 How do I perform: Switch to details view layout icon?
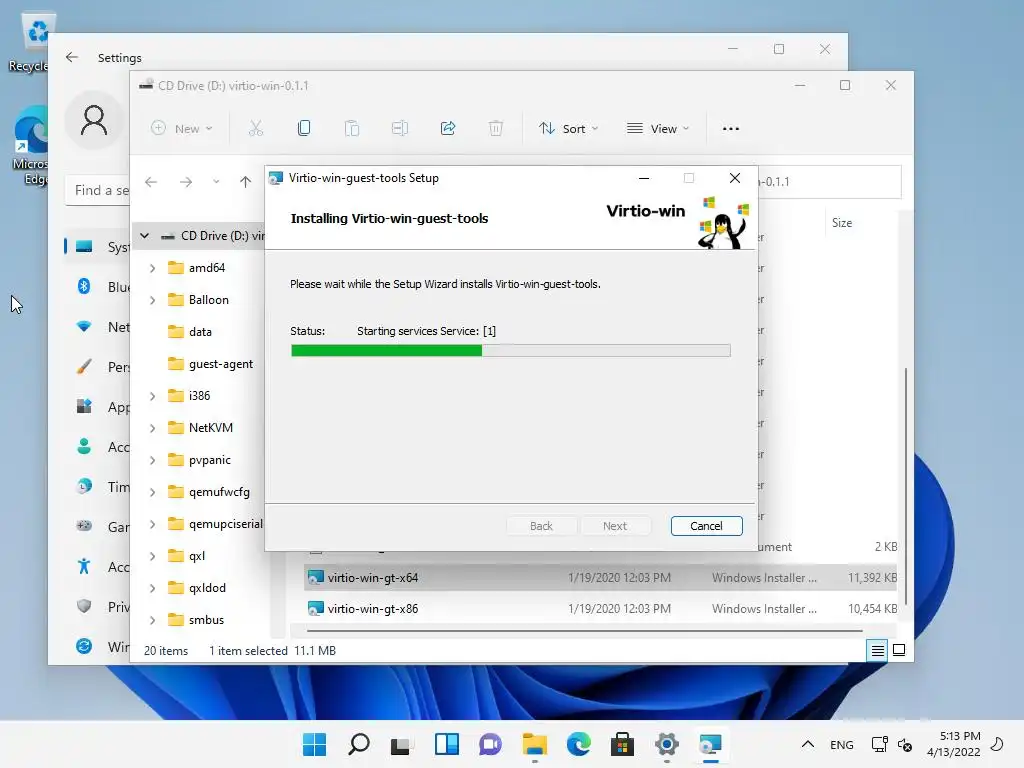[877, 650]
